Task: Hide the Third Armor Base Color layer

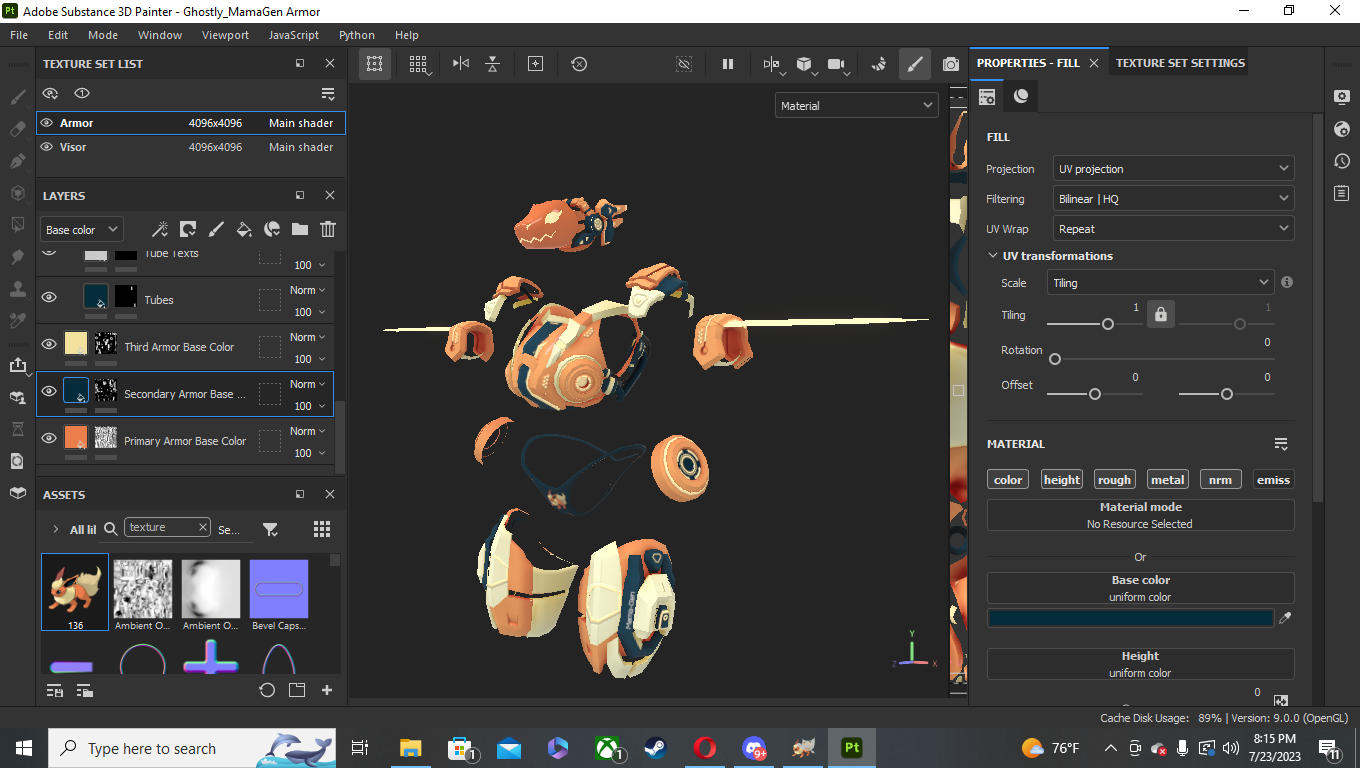Action: 49,344
